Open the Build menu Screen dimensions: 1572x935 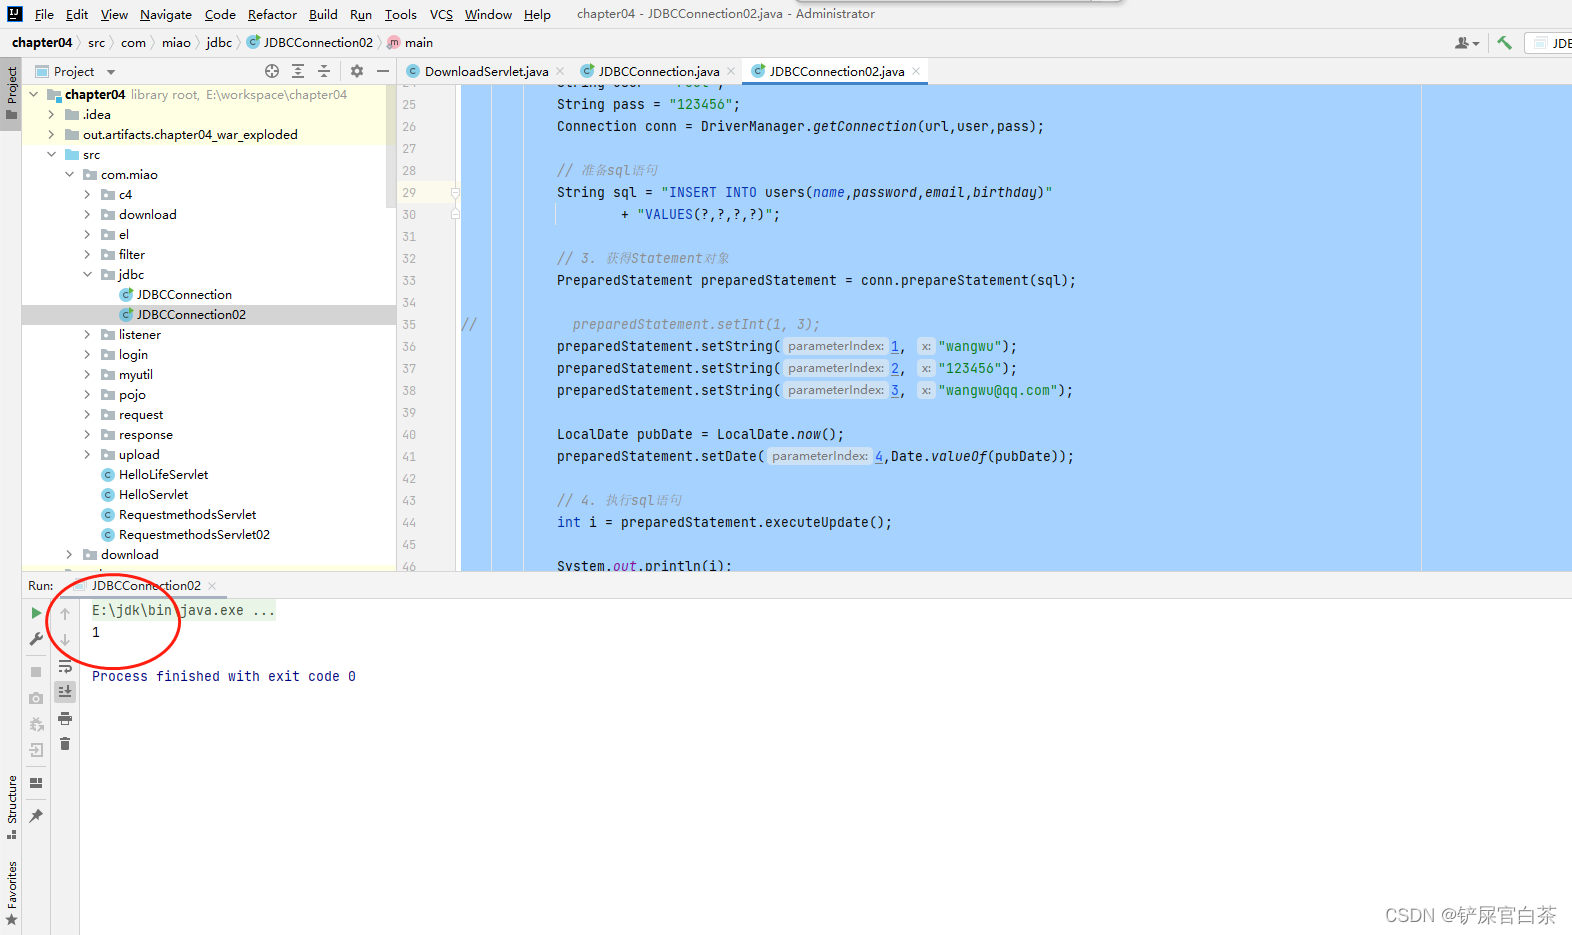click(x=323, y=14)
